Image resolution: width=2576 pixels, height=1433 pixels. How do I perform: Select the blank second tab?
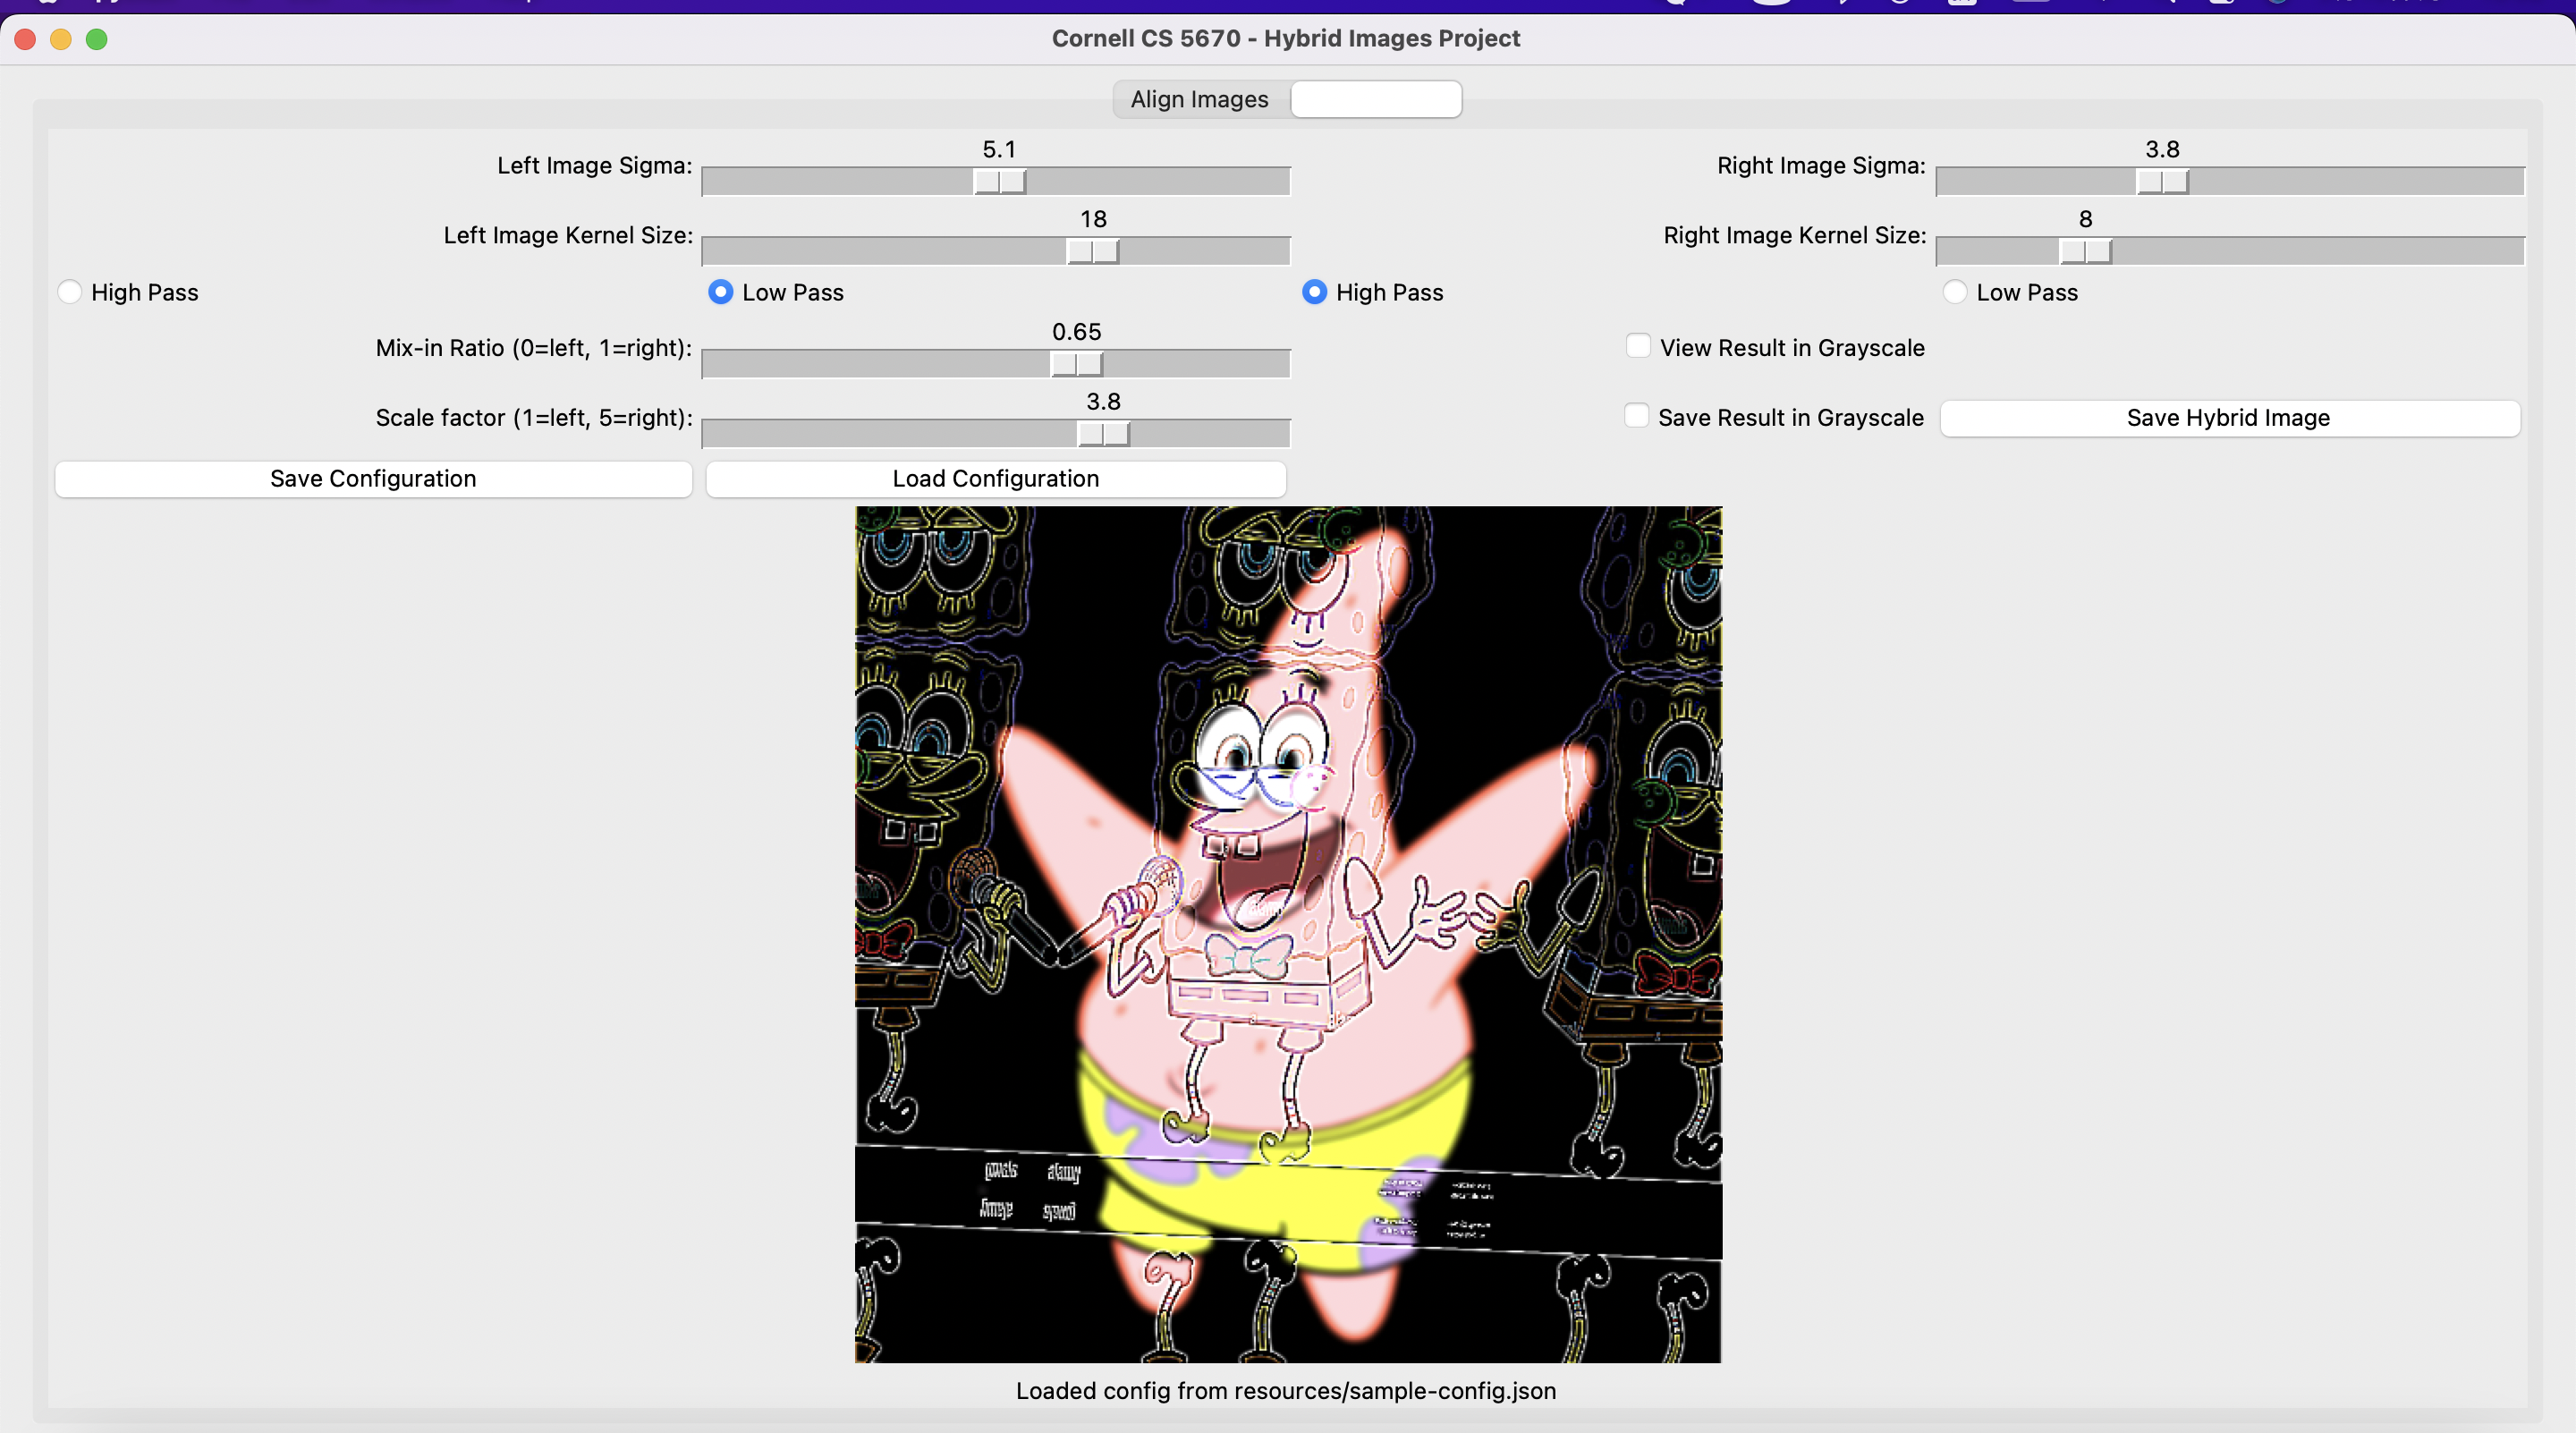(1376, 99)
